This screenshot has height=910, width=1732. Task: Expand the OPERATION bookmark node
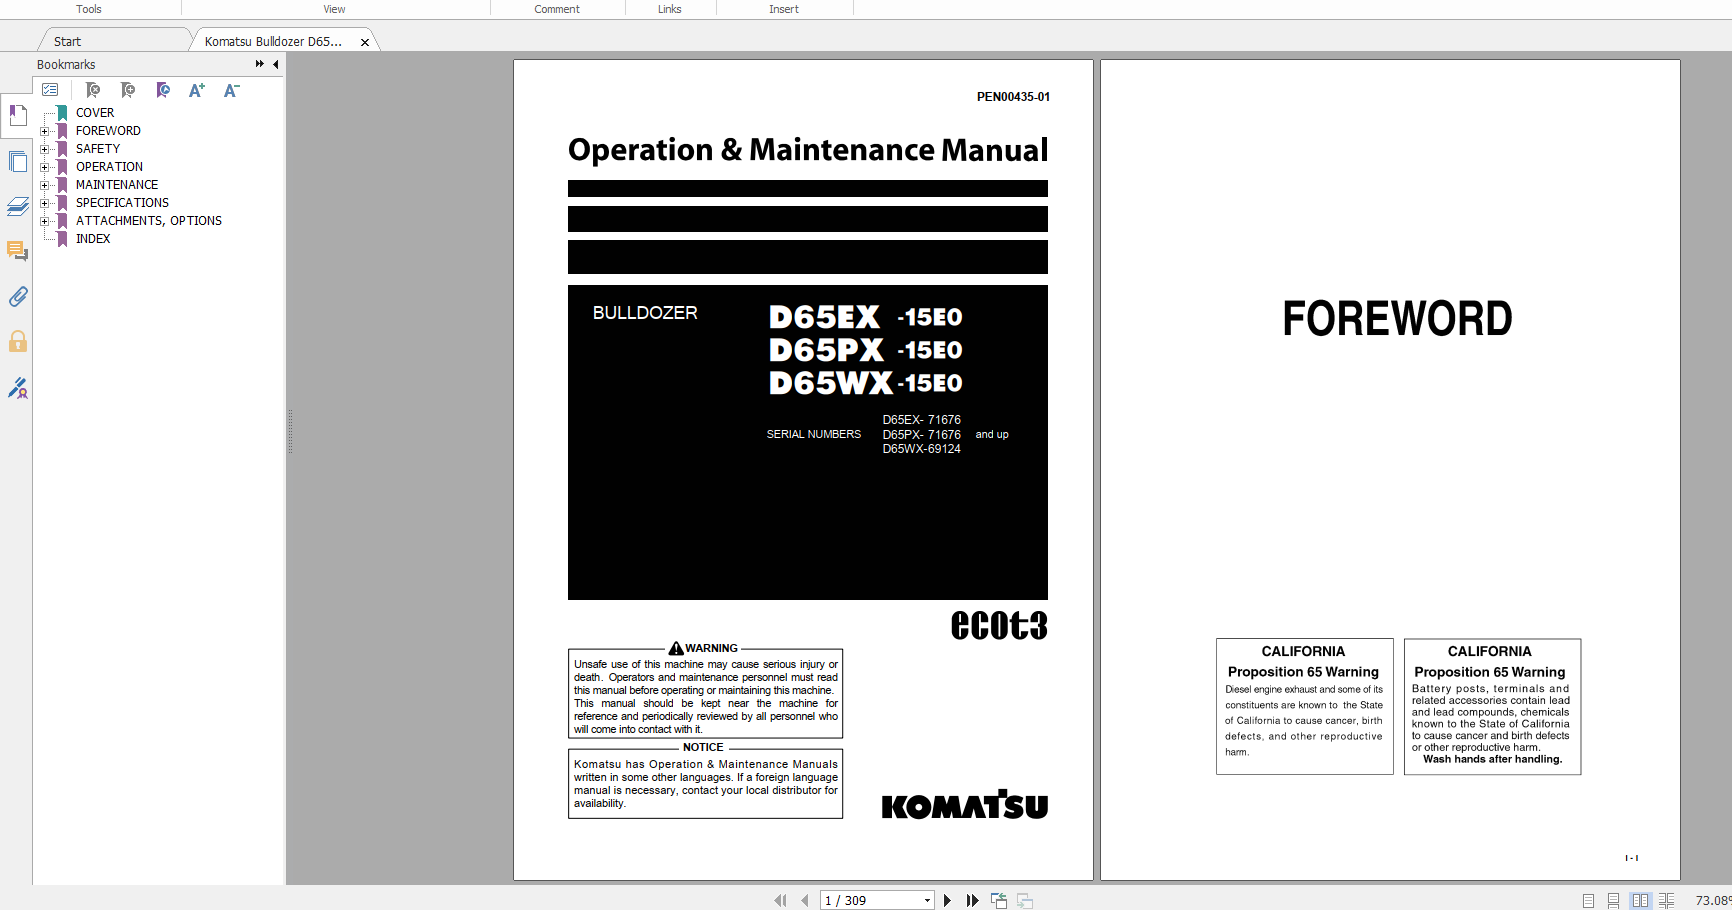tap(44, 167)
